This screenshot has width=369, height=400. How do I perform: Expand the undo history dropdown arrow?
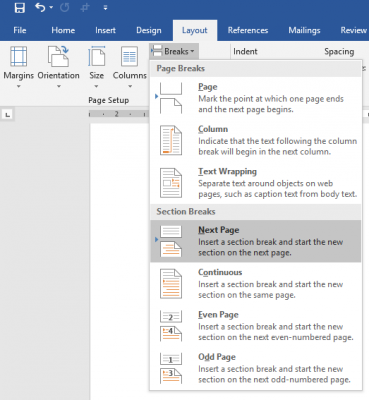[x=51, y=7]
